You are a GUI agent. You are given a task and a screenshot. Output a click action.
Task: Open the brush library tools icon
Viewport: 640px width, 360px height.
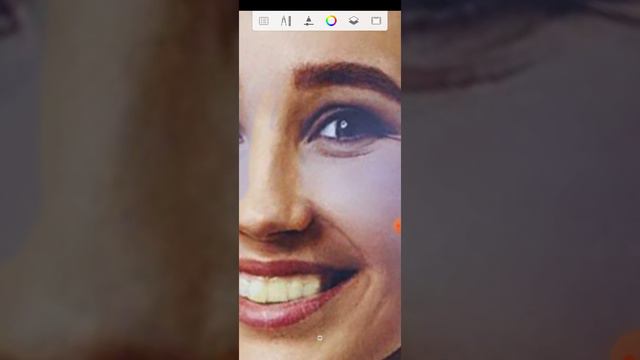(x=286, y=21)
